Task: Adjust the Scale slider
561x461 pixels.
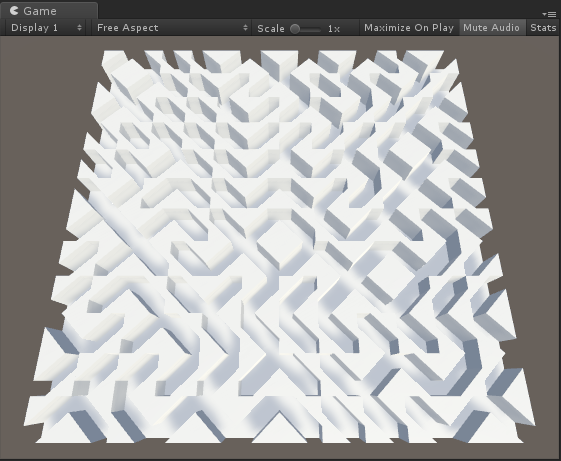Action: click(x=305, y=29)
